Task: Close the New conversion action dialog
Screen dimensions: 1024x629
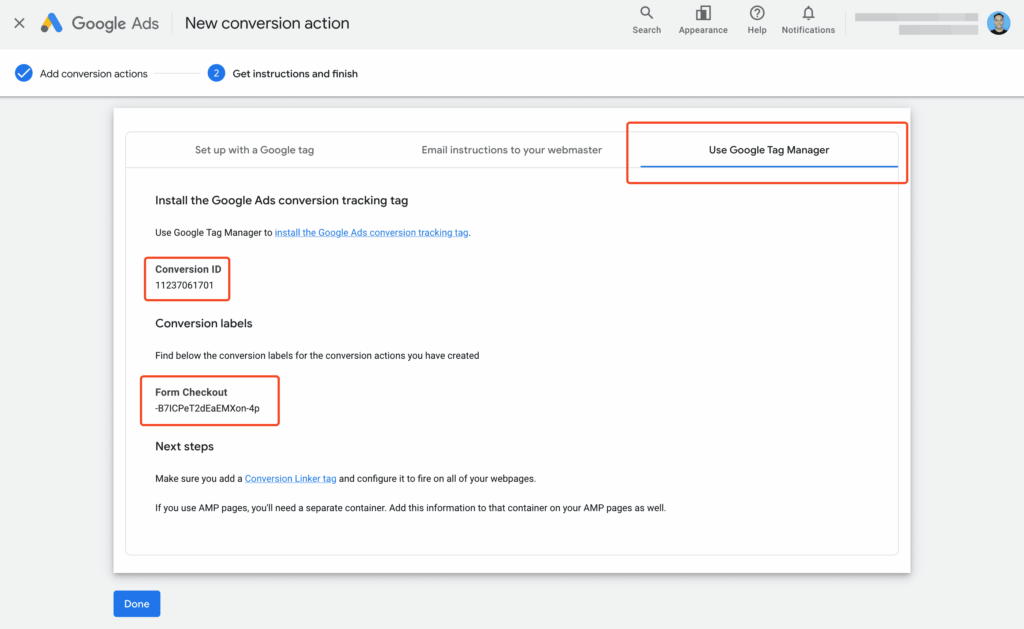Action: click(x=20, y=24)
